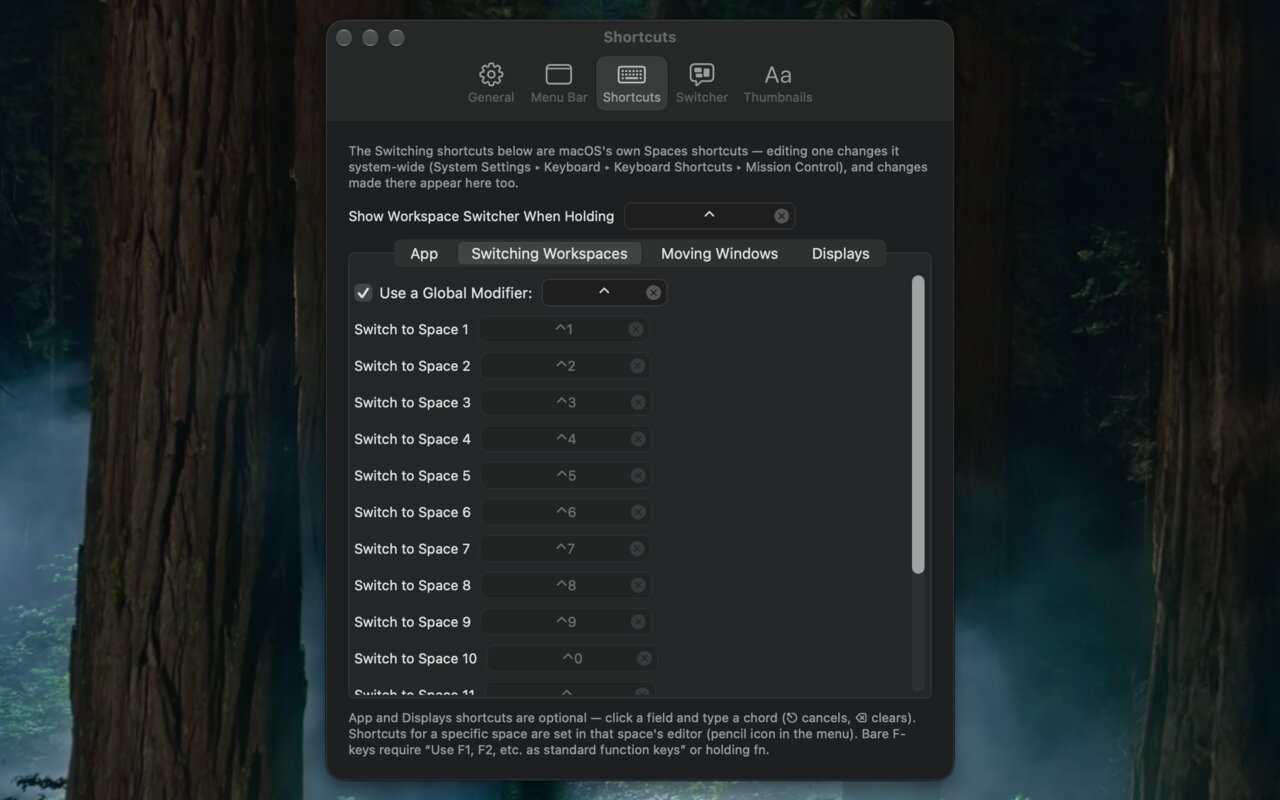Clear the Switch to Space 2 shortcut

coord(637,366)
